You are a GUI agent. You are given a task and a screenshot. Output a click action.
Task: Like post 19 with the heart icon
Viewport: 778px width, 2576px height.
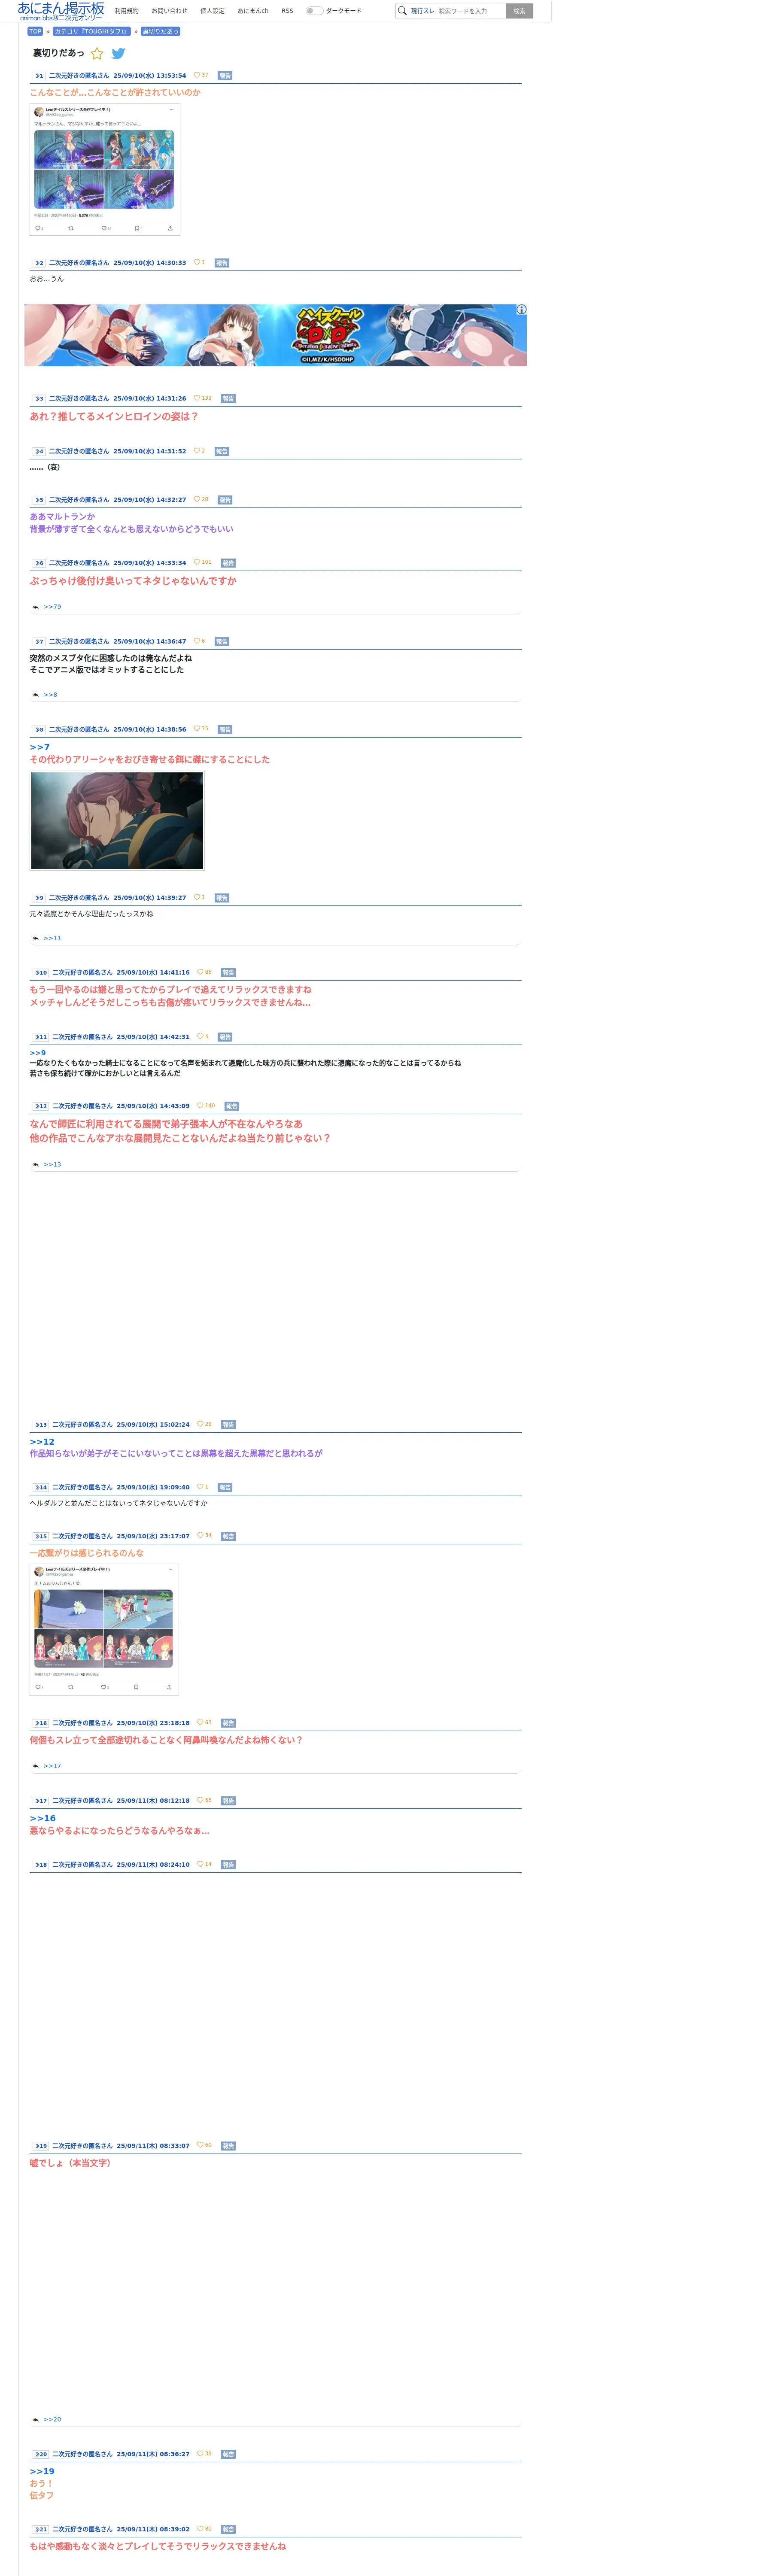200,2145
